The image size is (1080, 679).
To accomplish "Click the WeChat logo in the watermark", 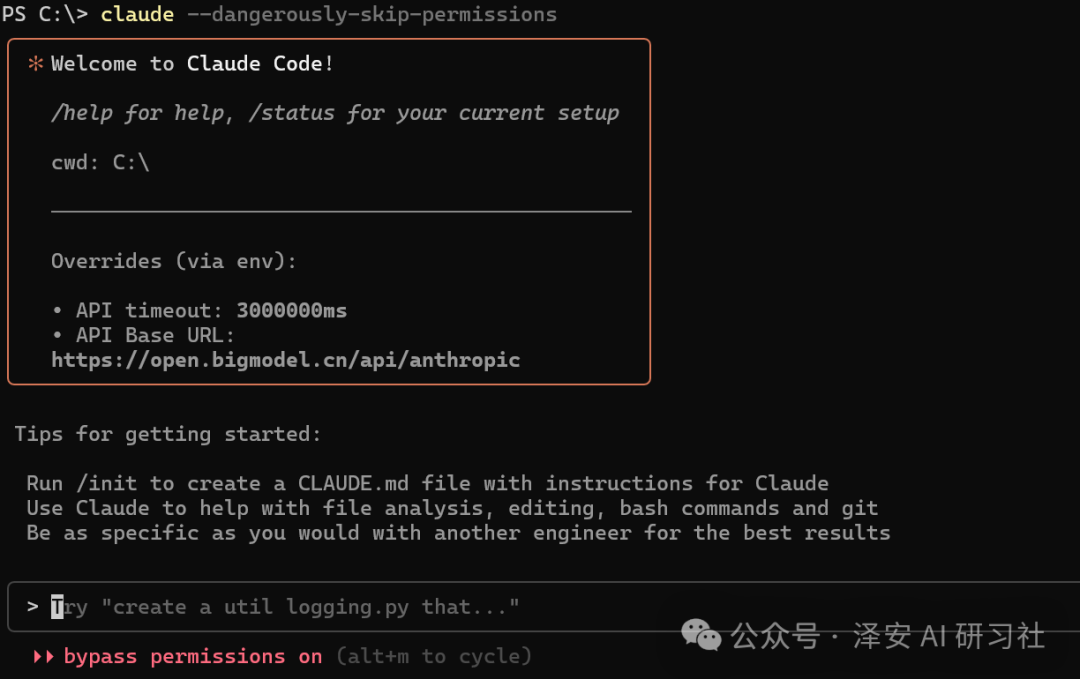I will (700, 635).
